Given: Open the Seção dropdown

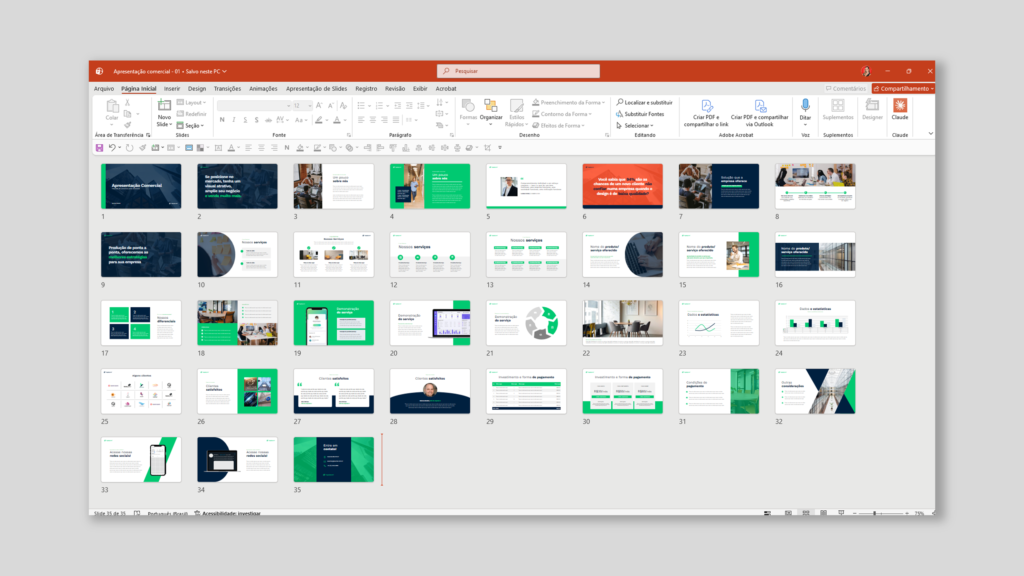Looking at the screenshot, I should coord(190,125).
